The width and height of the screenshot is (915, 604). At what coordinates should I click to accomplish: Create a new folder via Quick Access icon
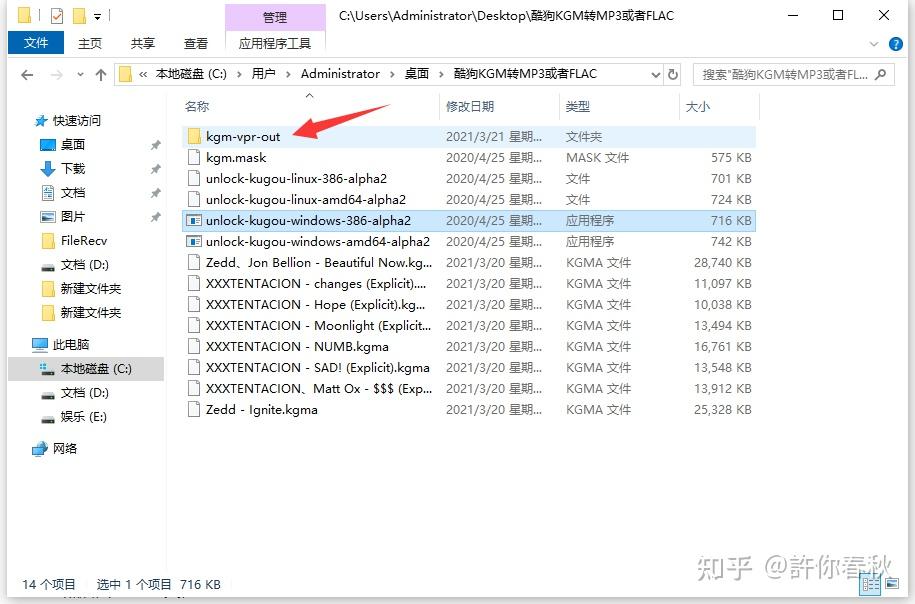tap(79, 15)
